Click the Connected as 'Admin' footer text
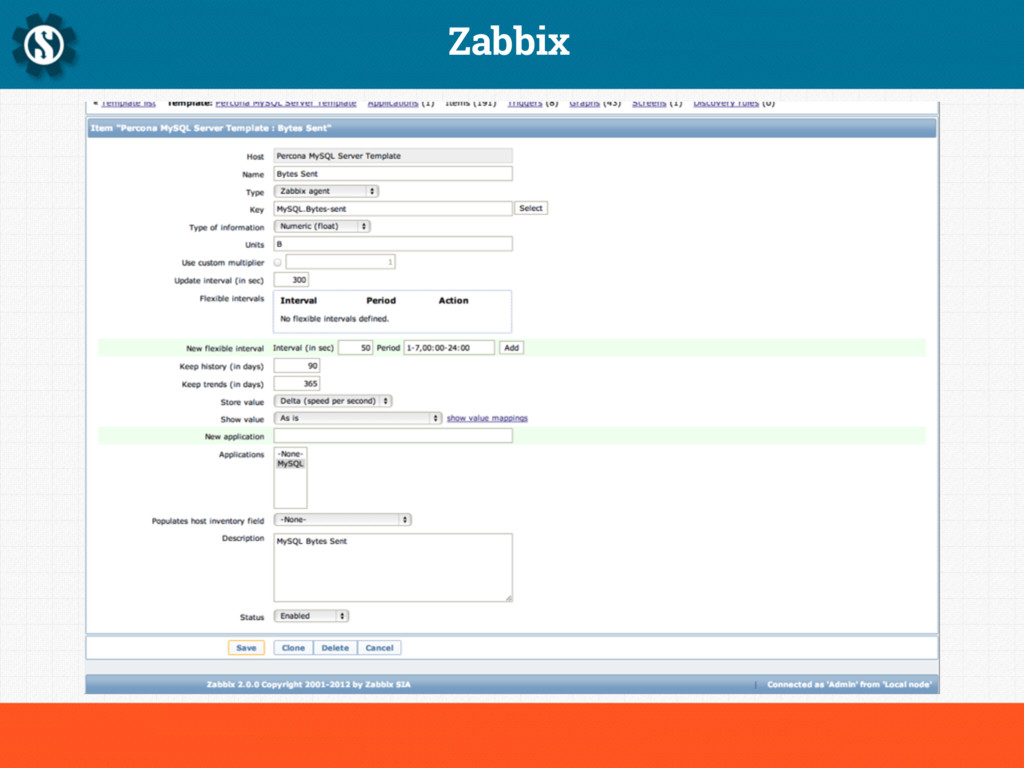 pyautogui.click(x=849, y=684)
